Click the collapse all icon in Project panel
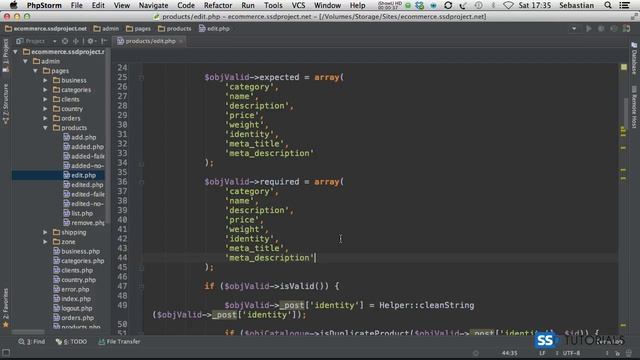Viewport: 640px width, 360px height. click(x=76, y=41)
